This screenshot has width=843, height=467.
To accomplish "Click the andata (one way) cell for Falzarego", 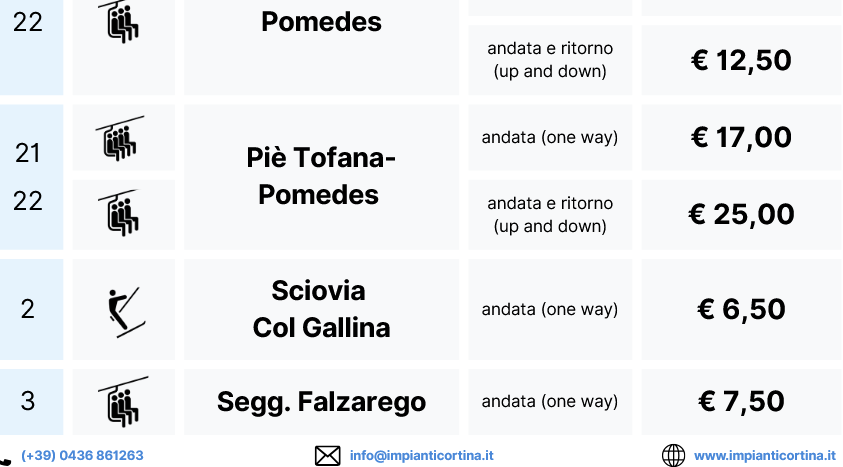I will tap(549, 402).
